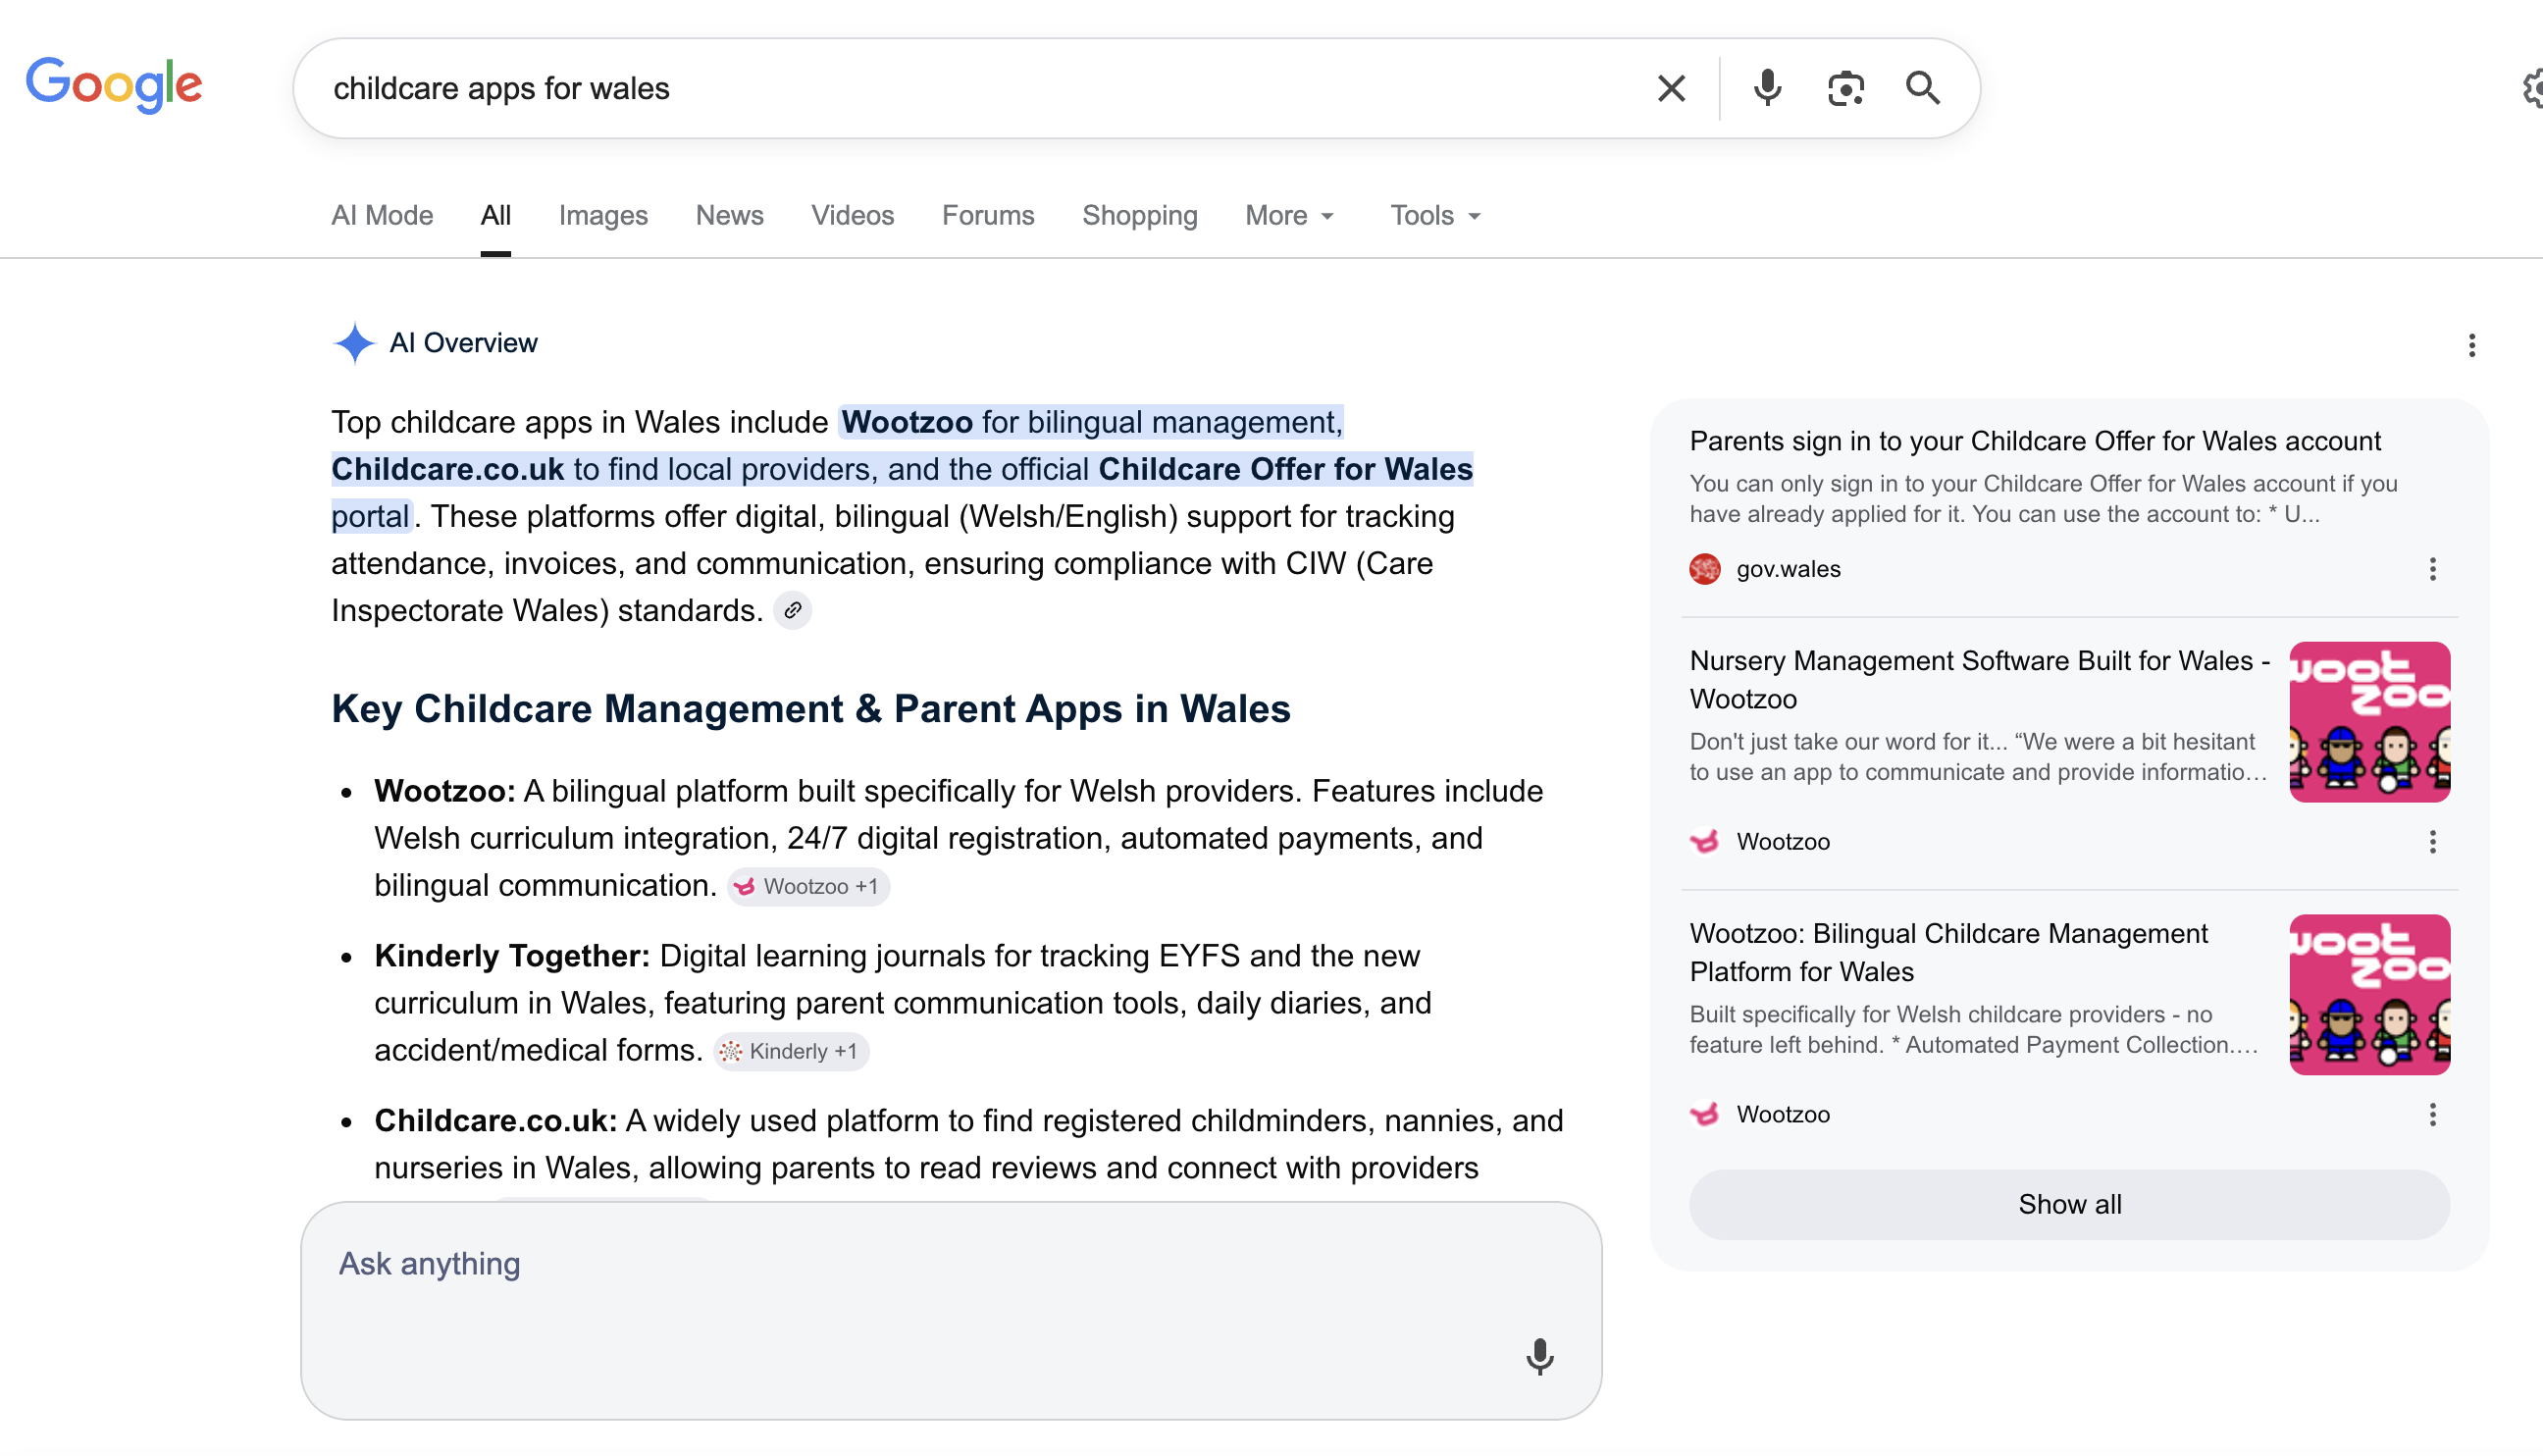Image resolution: width=2543 pixels, height=1456 pixels.
Task: Click the link chip icon after the overview paragraph
Action: click(x=792, y=610)
